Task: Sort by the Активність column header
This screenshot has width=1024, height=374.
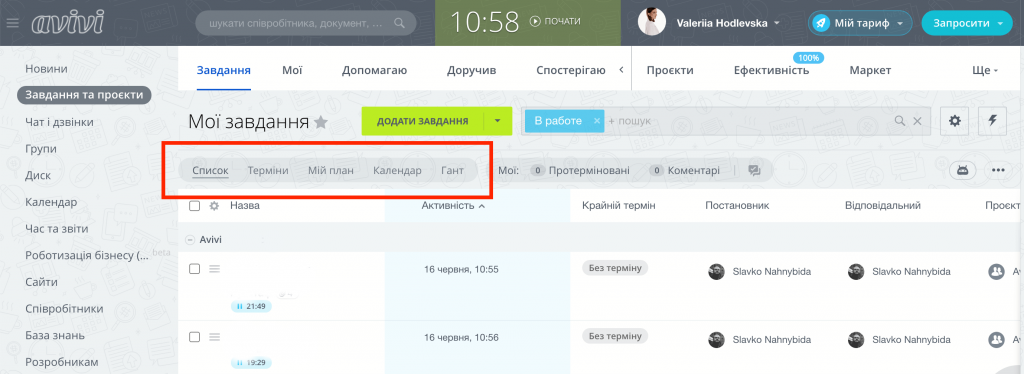Action: (x=453, y=206)
